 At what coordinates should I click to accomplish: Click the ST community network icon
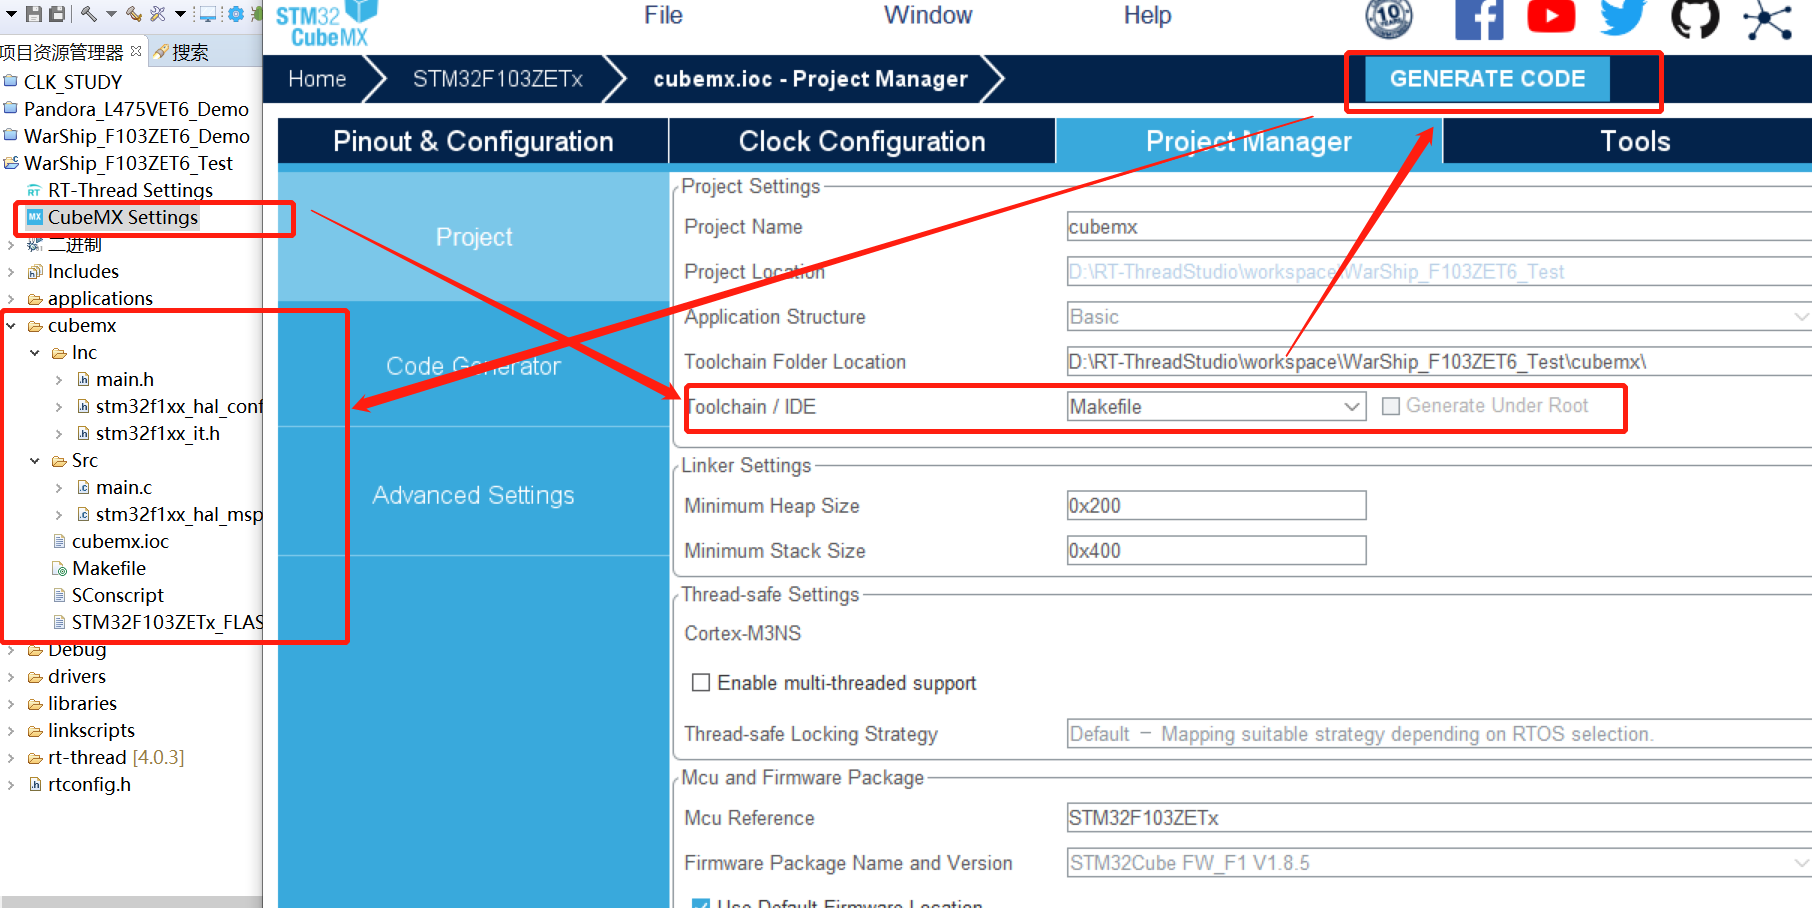(x=1767, y=19)
